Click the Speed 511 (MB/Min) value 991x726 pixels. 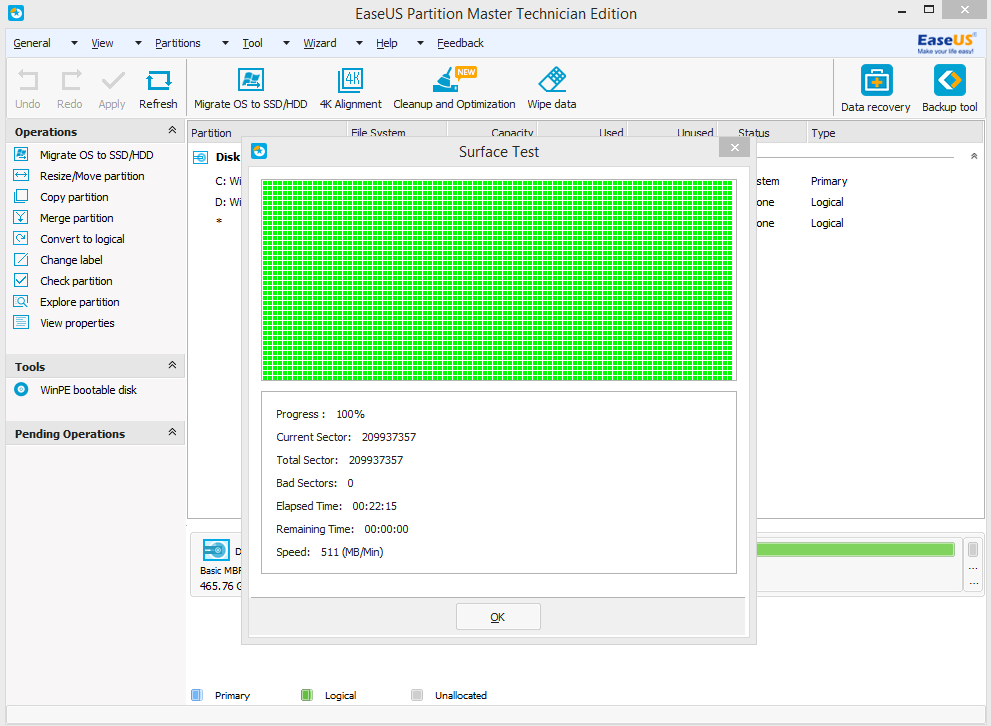click(352, 552)
